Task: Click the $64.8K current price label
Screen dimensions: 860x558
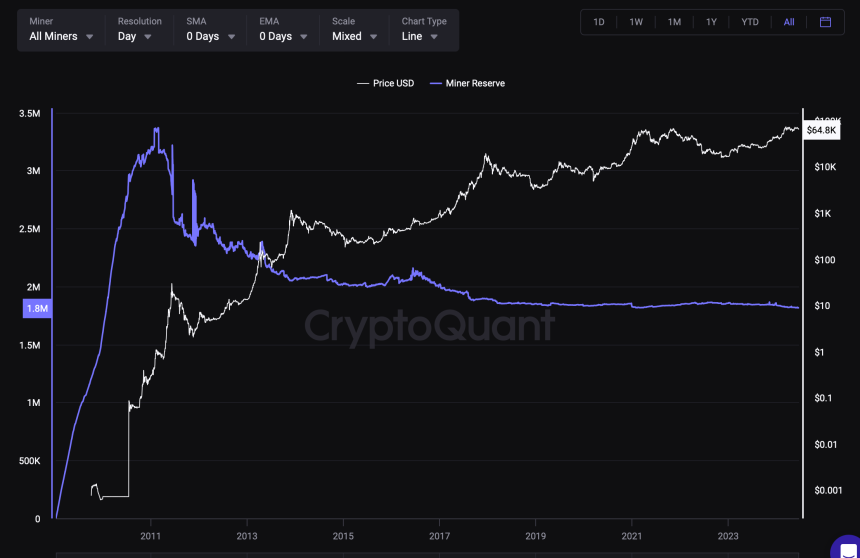Action: [x=821, y=130]
